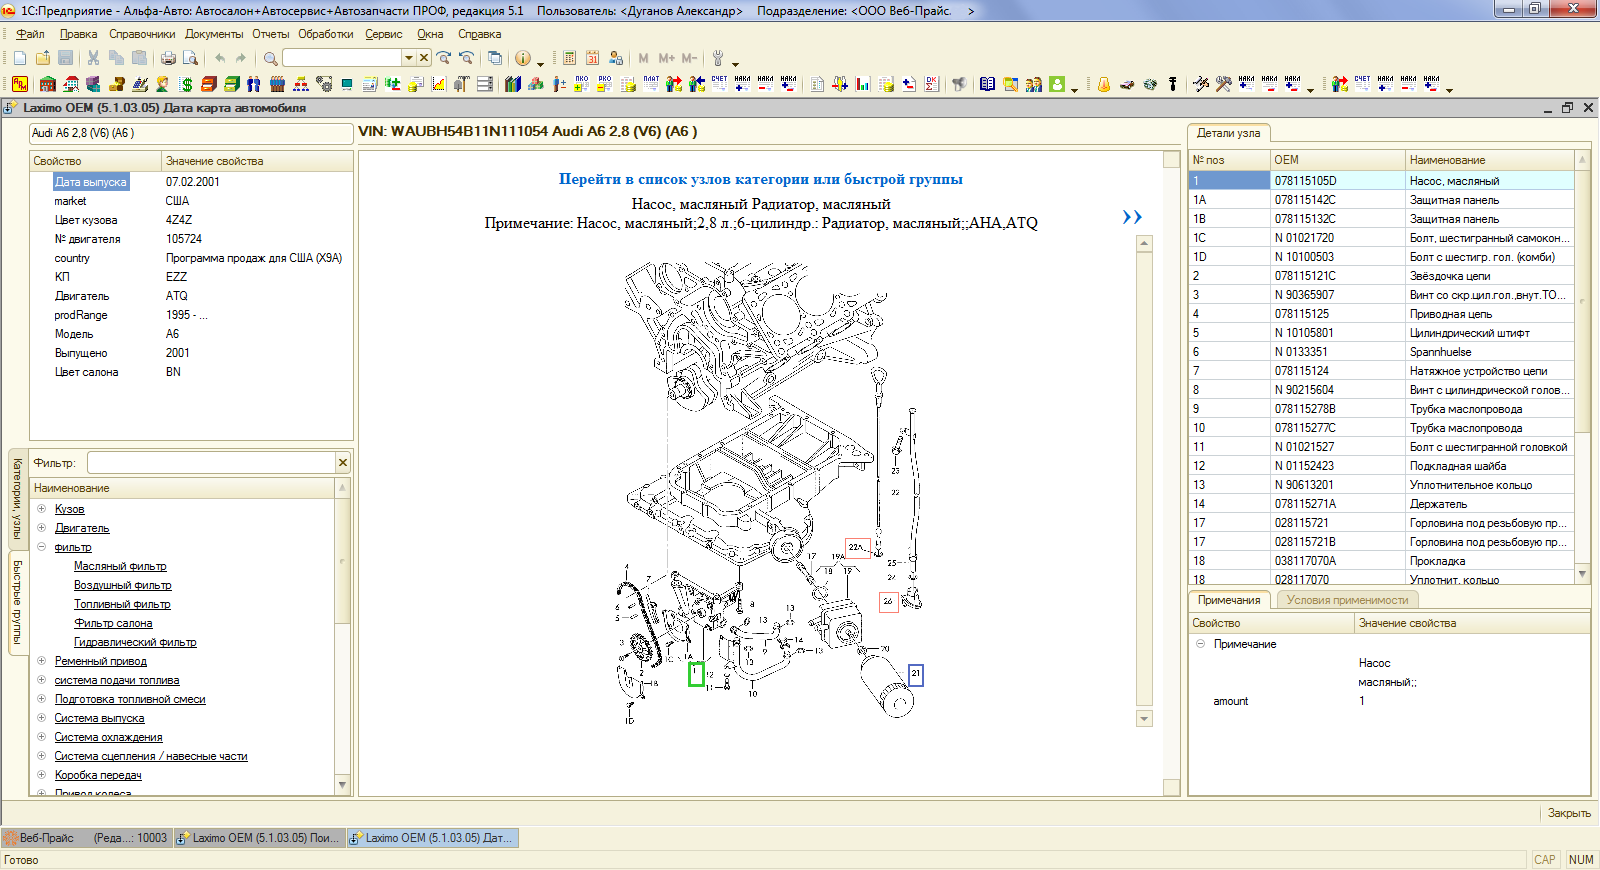Viewport: 1600px width, 870px height.
Task: Click the scissors Cut icon
Action: 93,58
